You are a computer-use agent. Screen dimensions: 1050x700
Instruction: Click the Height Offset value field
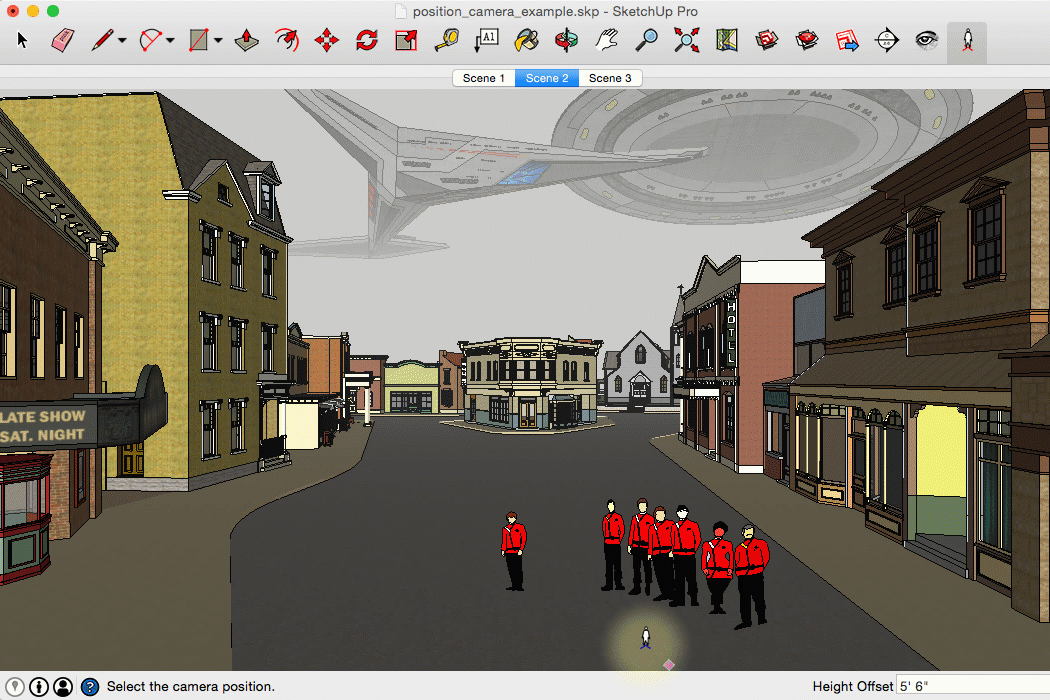point(973,687)
